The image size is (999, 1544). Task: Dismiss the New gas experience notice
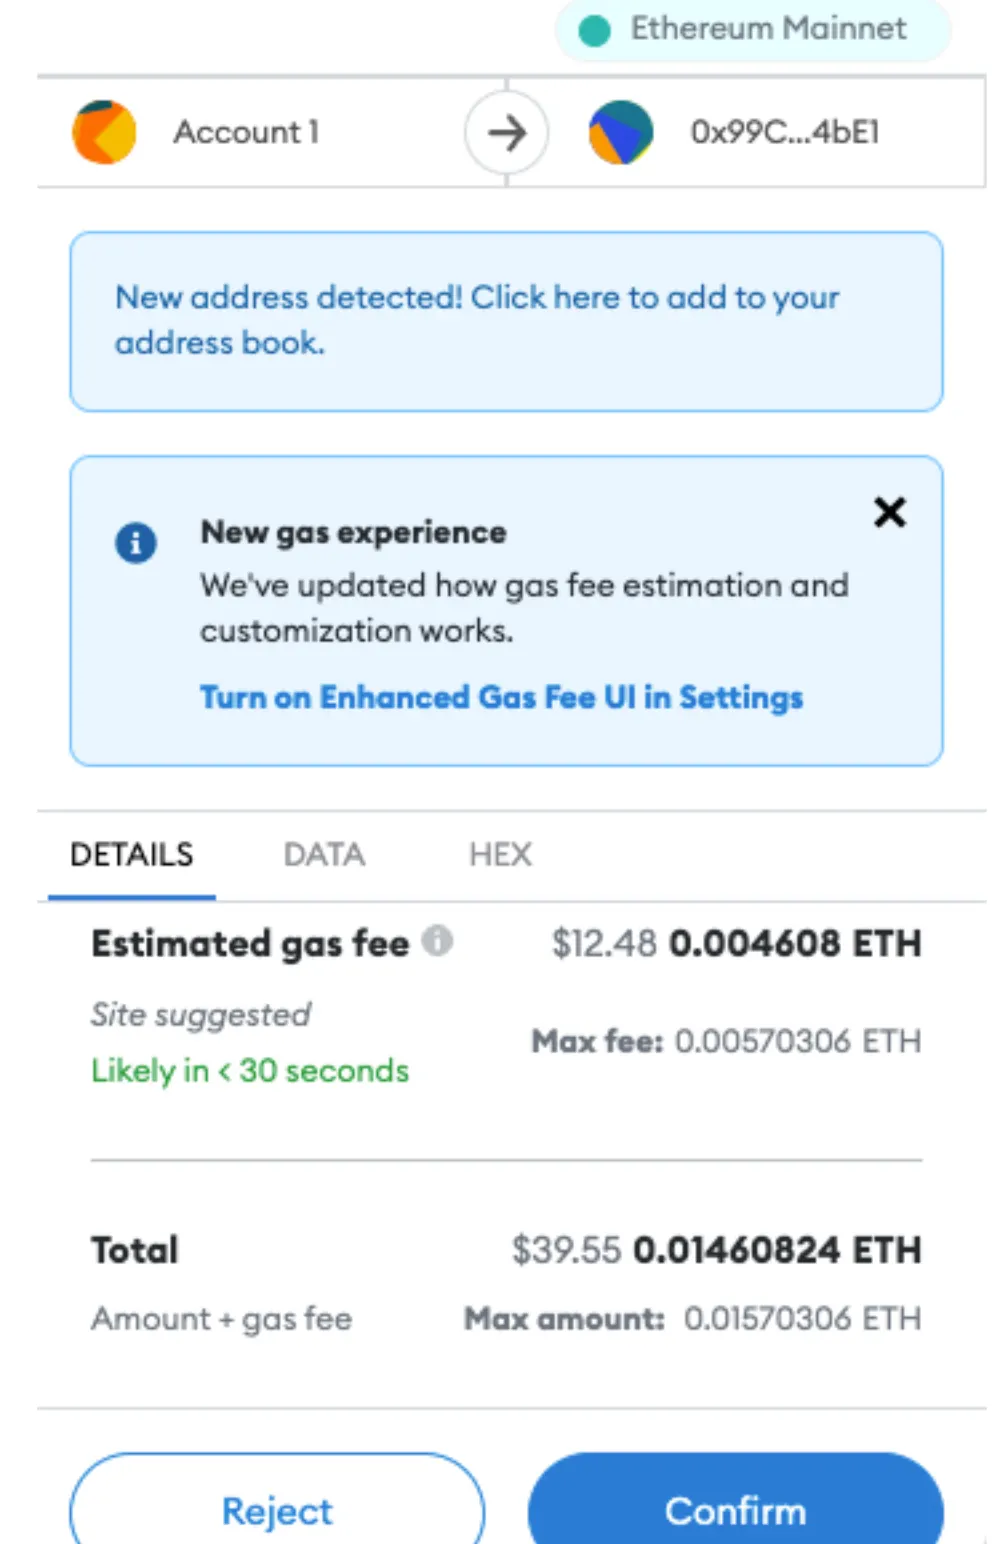[x=889, y=512]
